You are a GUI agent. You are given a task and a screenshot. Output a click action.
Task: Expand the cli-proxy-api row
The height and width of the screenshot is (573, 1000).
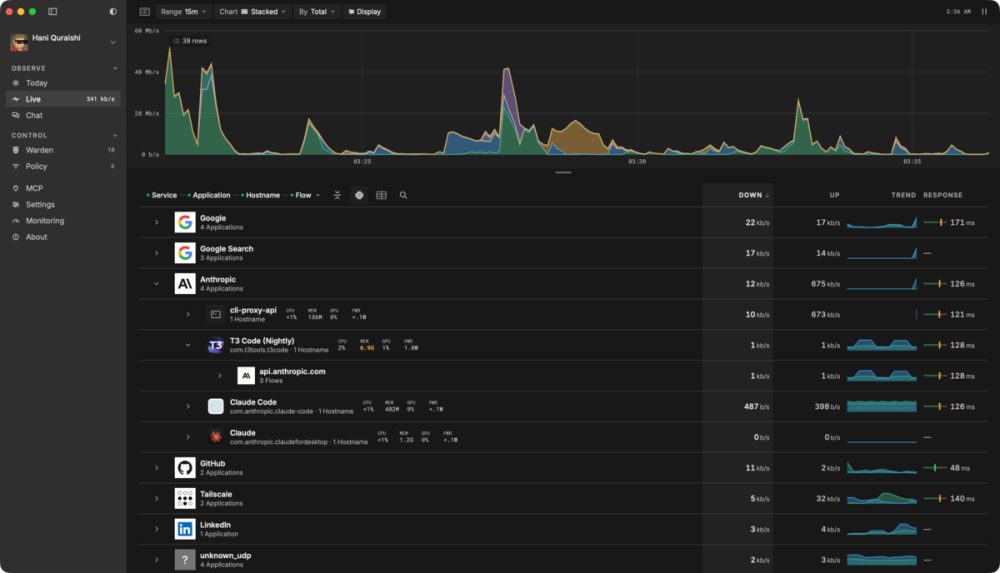click(188, 315)
